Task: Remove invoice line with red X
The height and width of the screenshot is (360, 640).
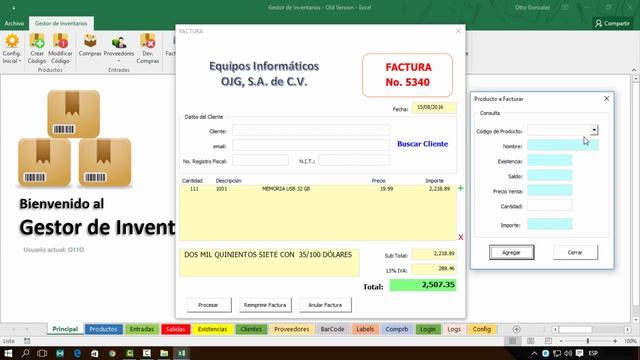Action: tap(460, 237)
